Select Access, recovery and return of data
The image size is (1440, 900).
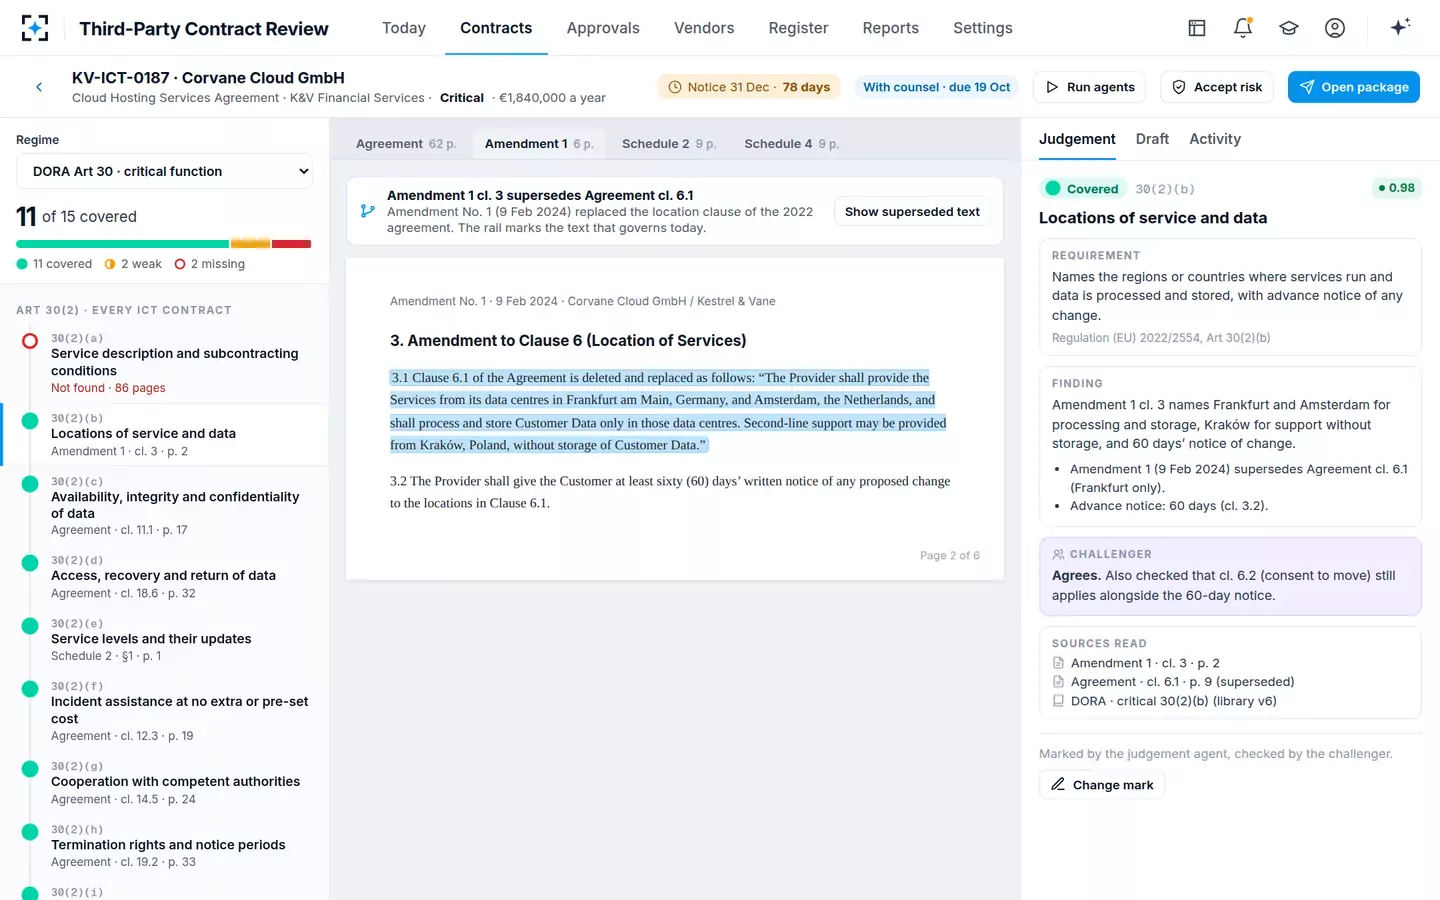coord(165,577)
